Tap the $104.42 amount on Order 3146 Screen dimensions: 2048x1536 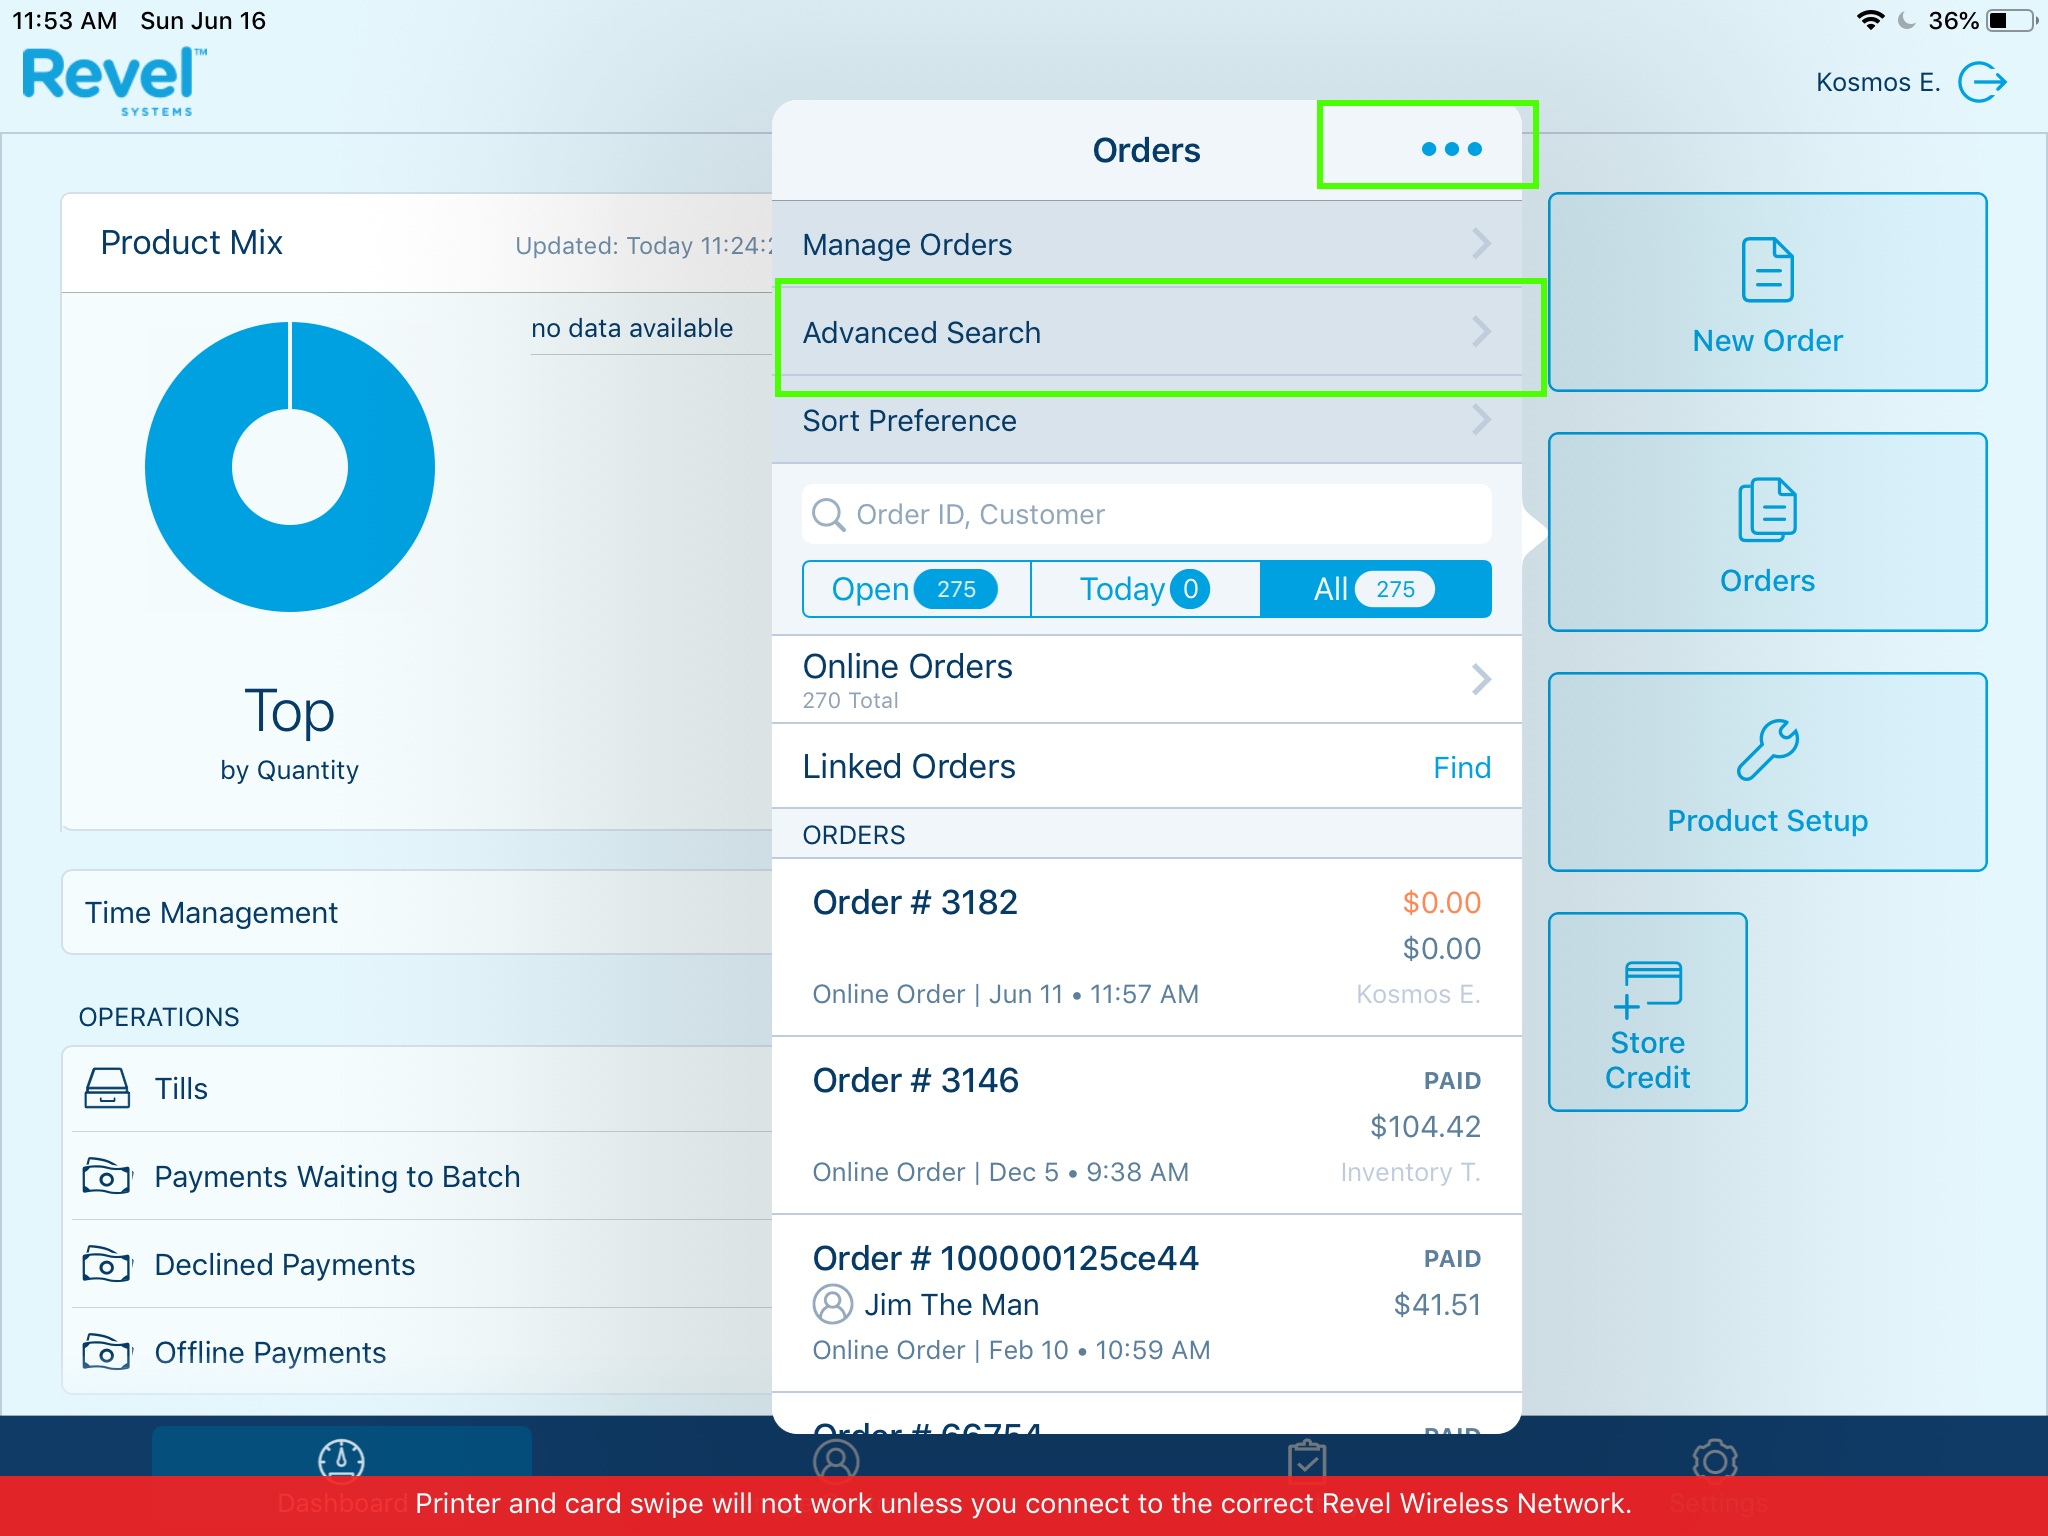coord(1425,1126)
